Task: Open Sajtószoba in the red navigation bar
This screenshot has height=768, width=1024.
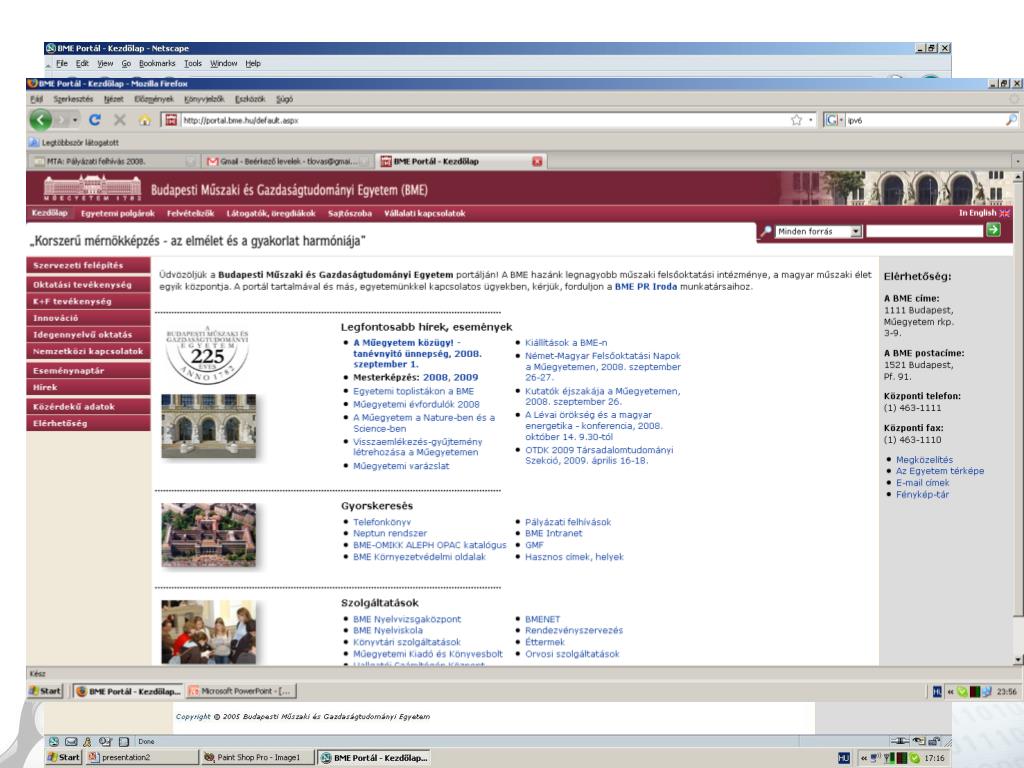Action: pyautogui.click(x=349, y=214)
